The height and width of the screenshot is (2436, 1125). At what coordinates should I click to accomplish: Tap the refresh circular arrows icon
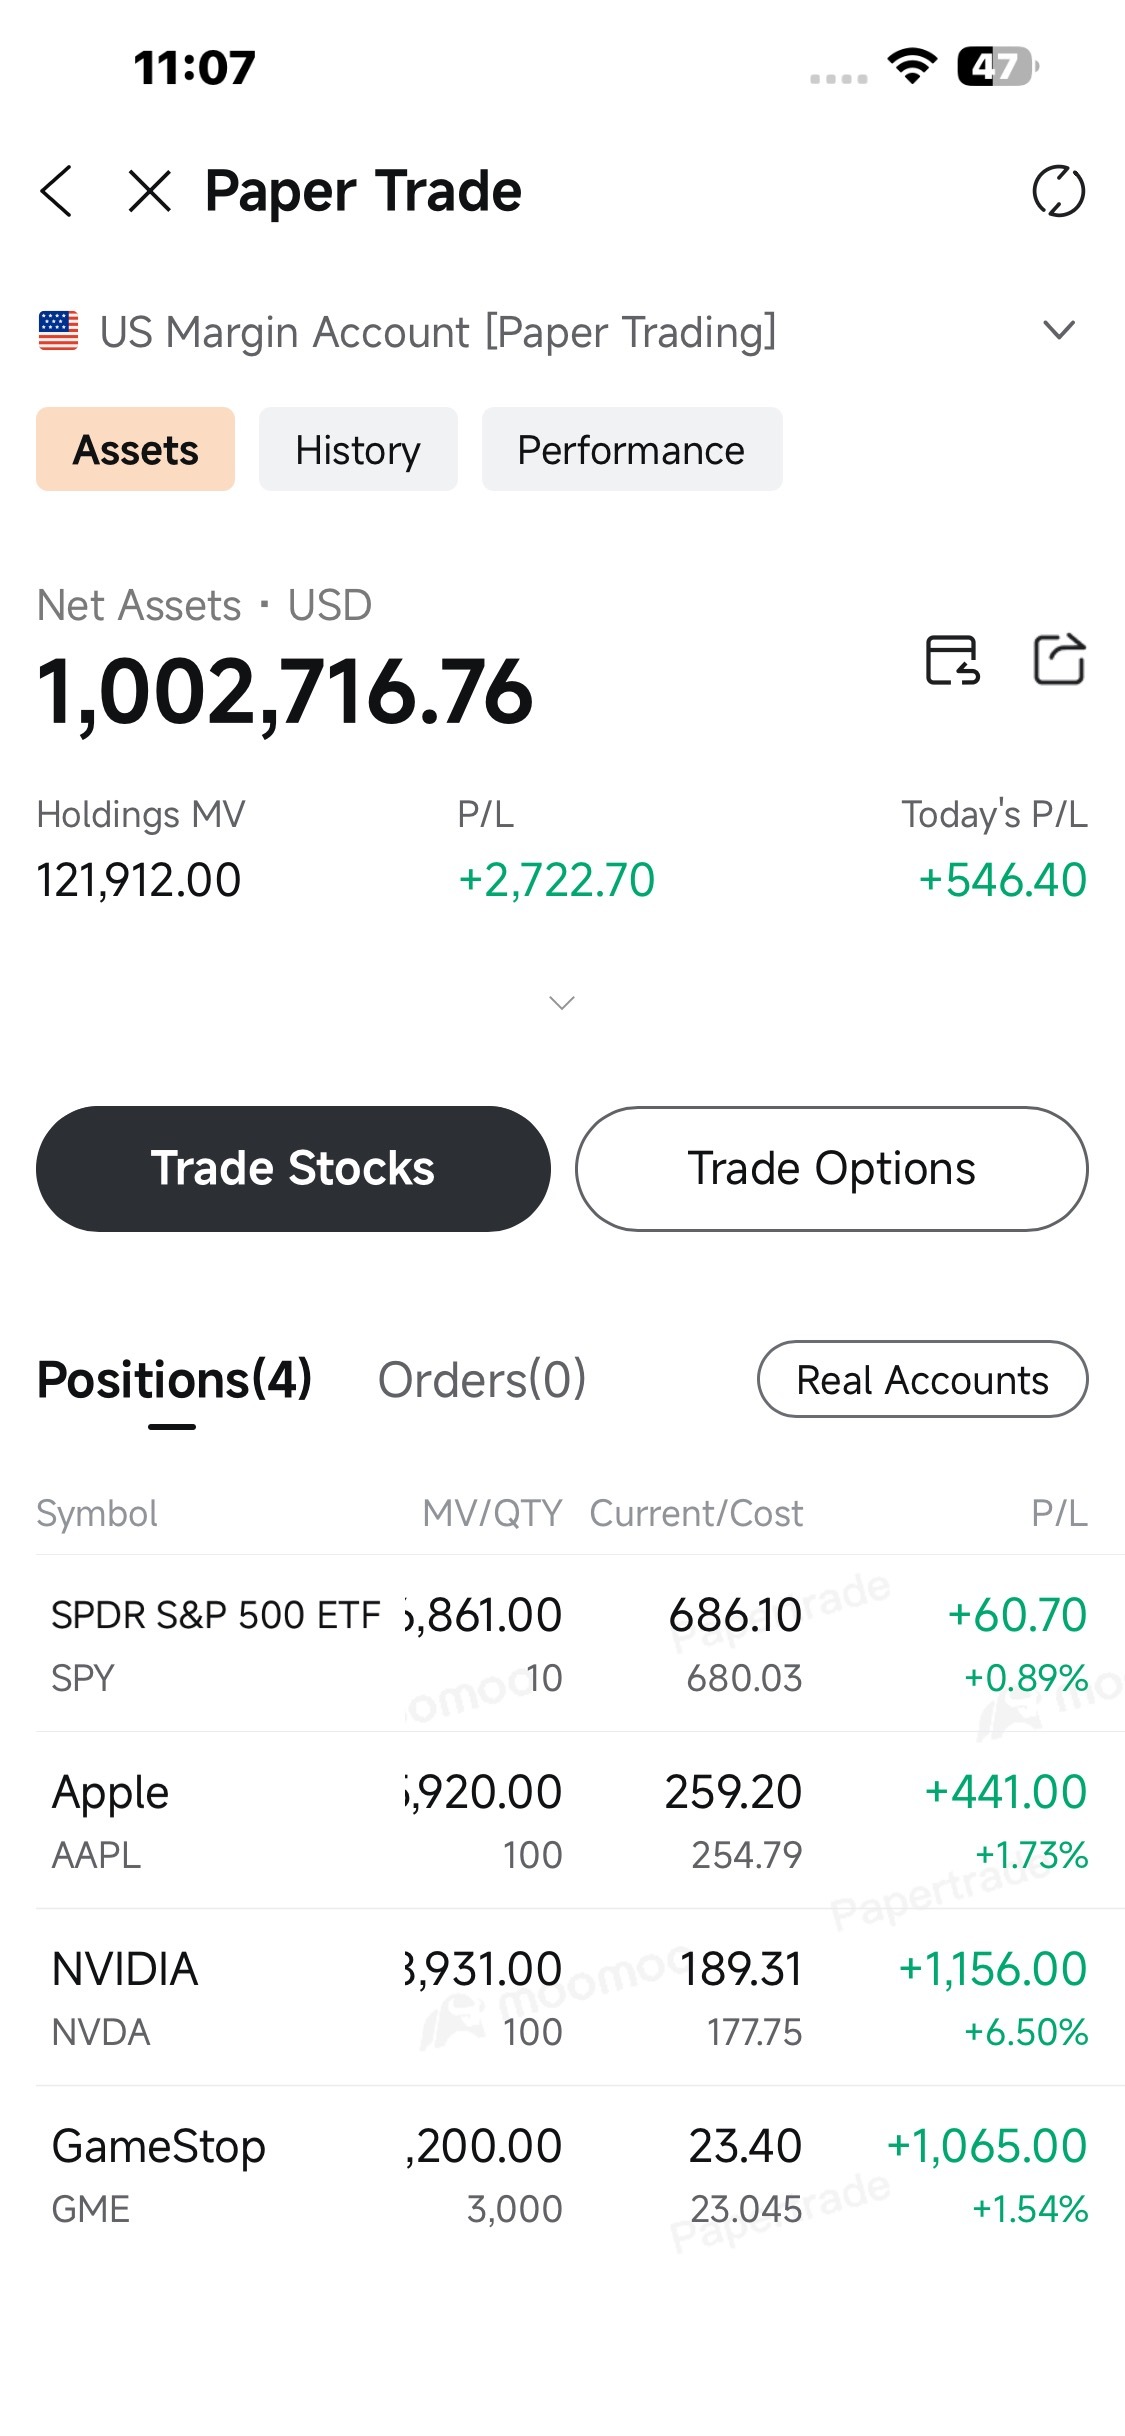click(x=1058, y=191)
